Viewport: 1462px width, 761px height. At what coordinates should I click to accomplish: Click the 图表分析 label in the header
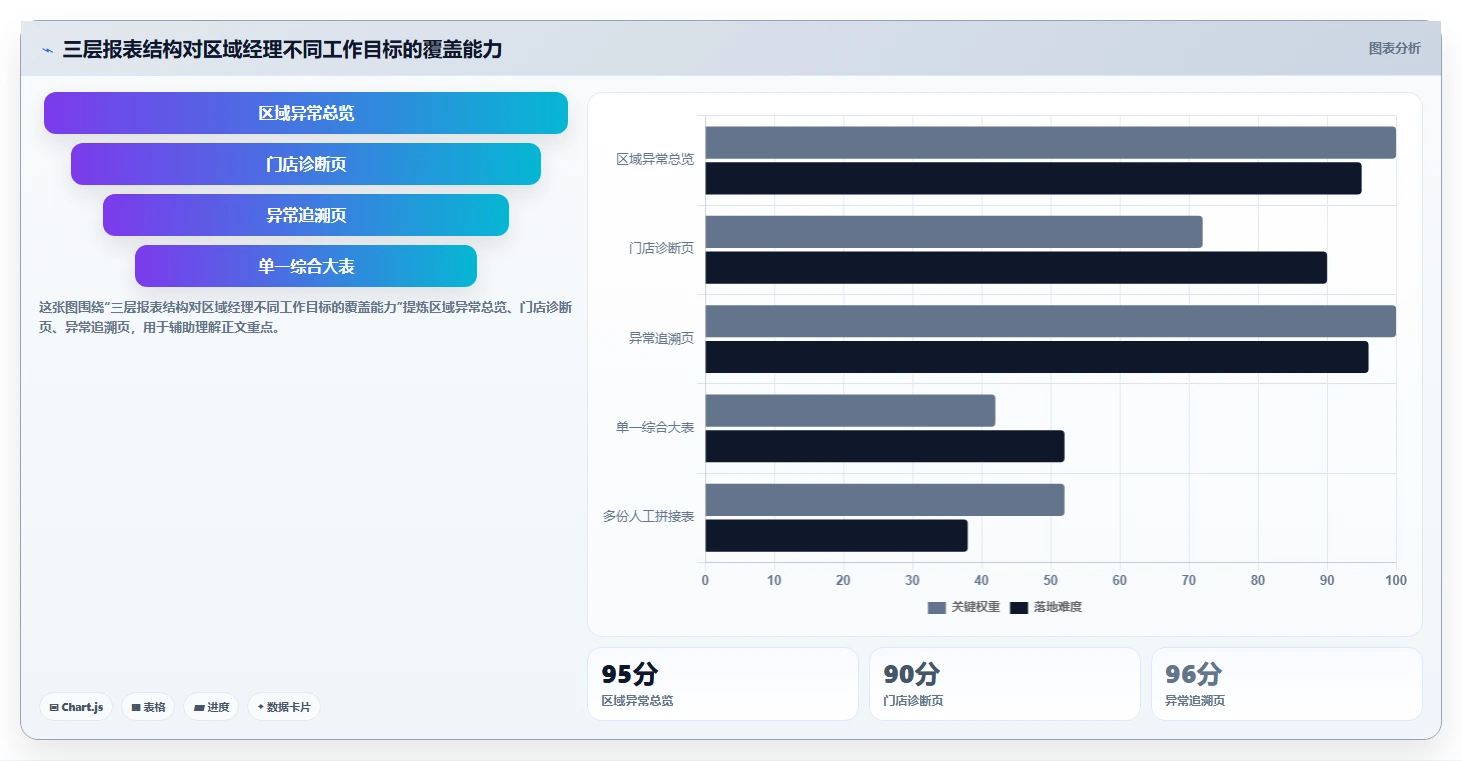[1394, 48]
